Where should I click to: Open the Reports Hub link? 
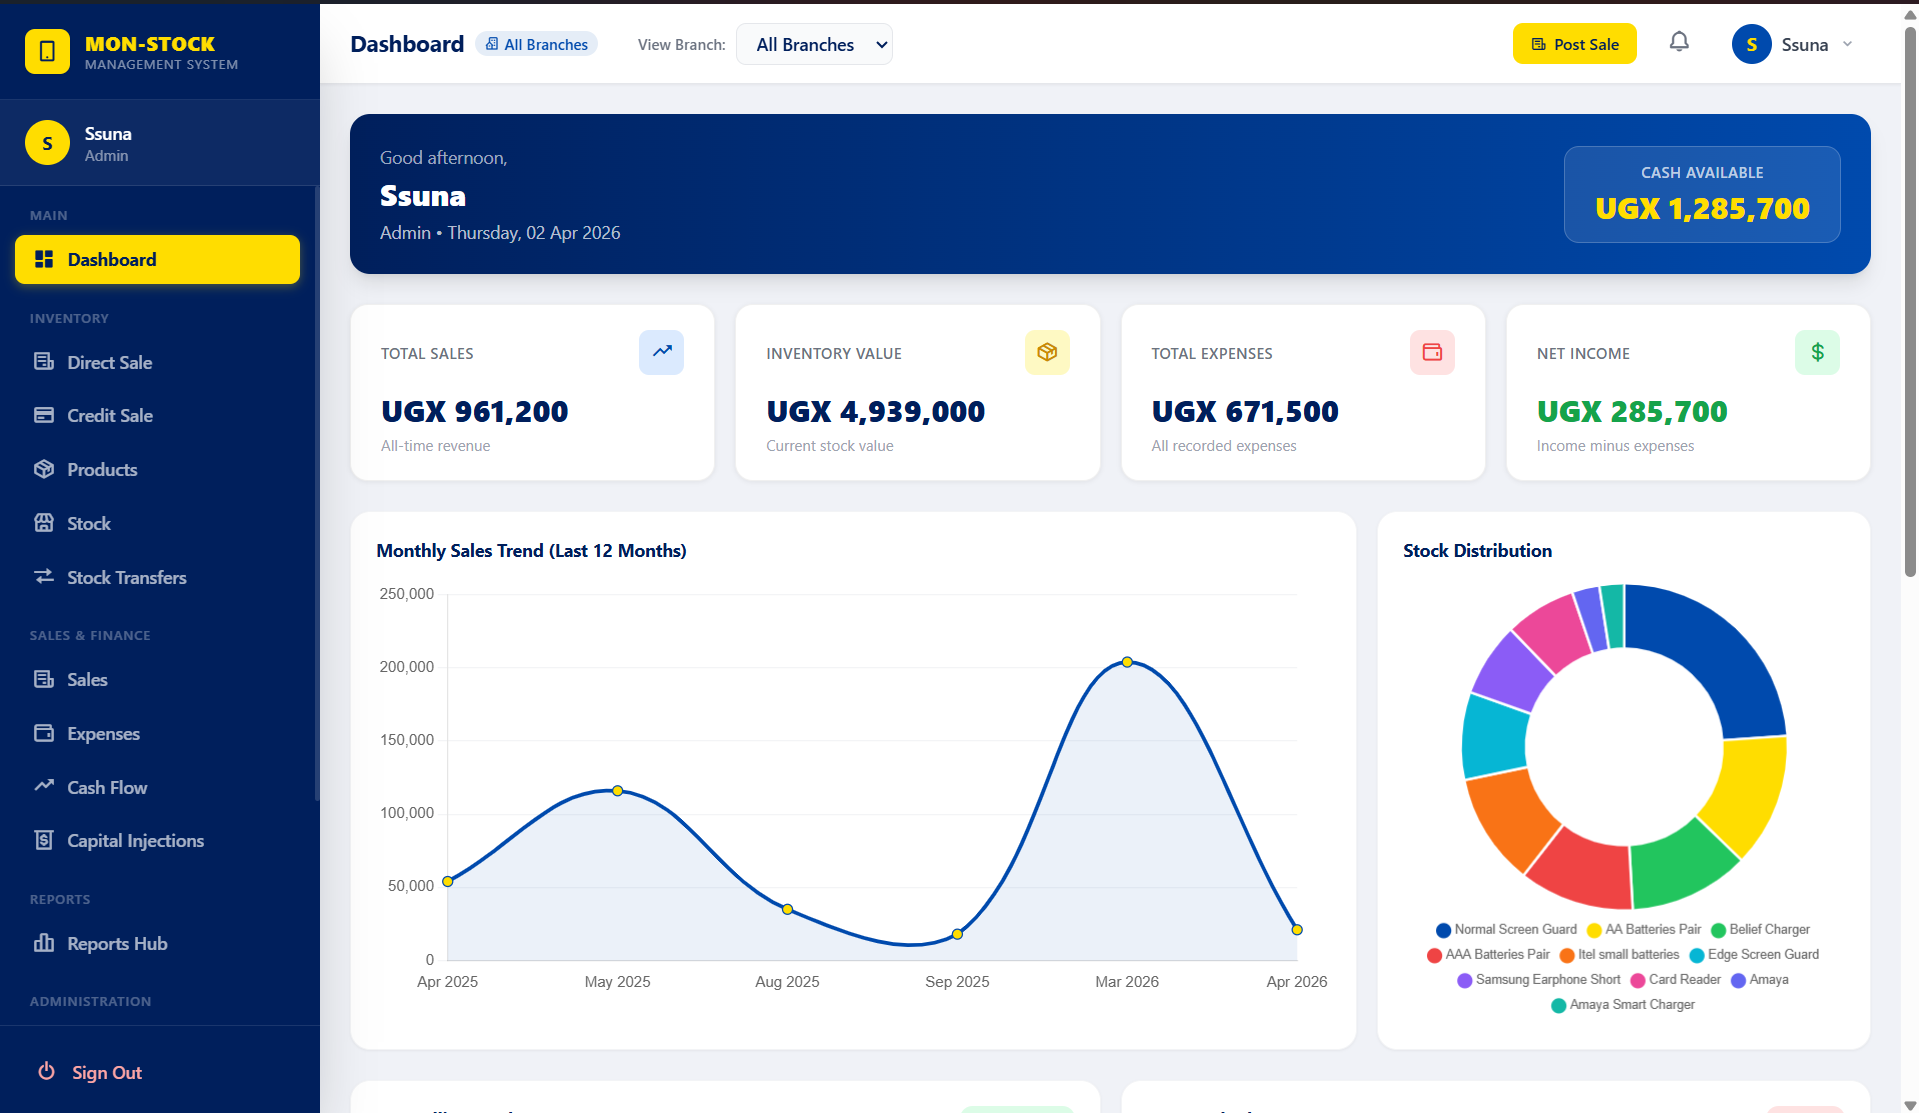[x=117, y=943]
